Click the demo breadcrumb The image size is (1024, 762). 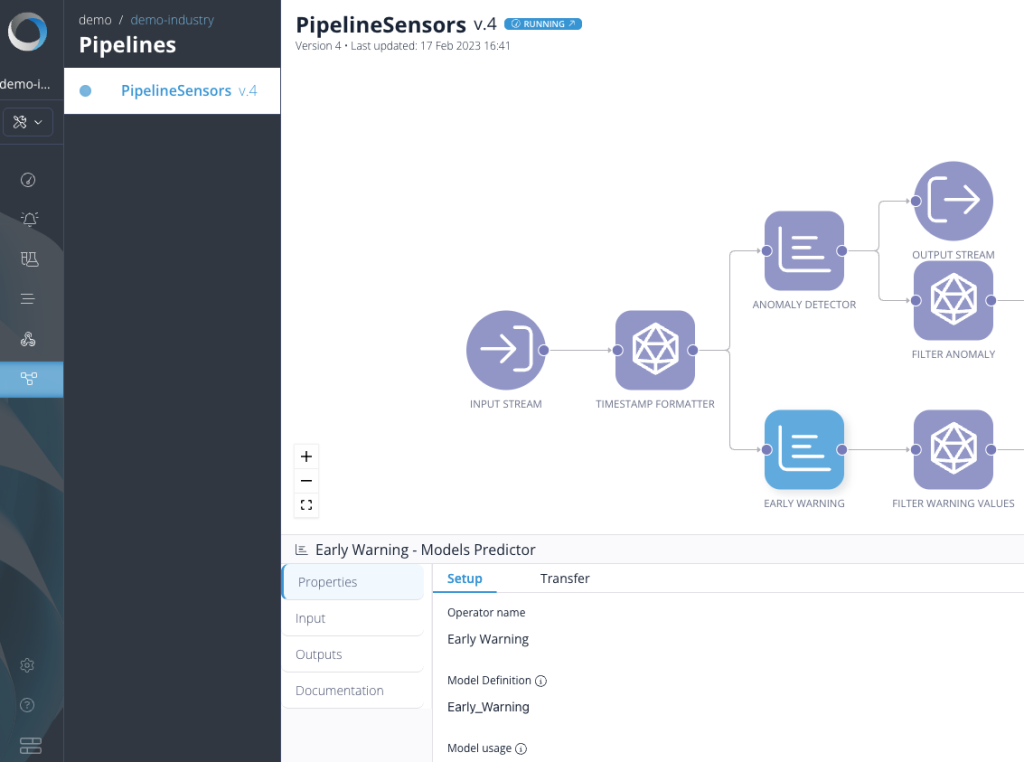click(95, 20)
